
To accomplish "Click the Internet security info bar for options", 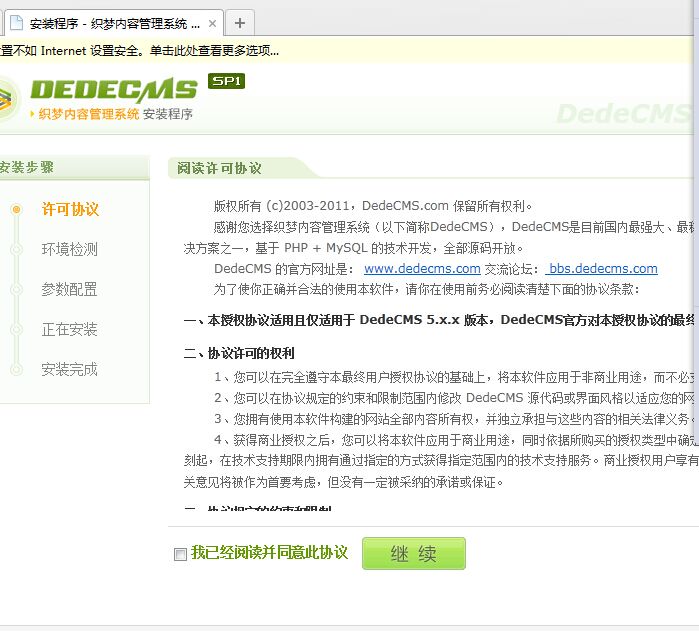I will pyautogui.click(x=300, y=51).
